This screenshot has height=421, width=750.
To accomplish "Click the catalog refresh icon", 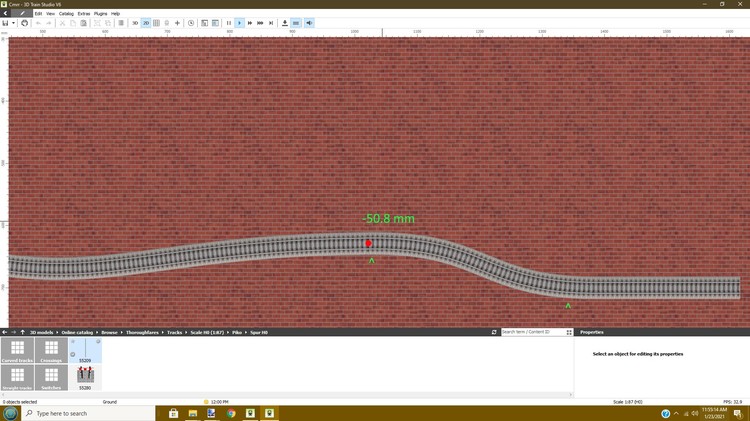I will 494,332.
